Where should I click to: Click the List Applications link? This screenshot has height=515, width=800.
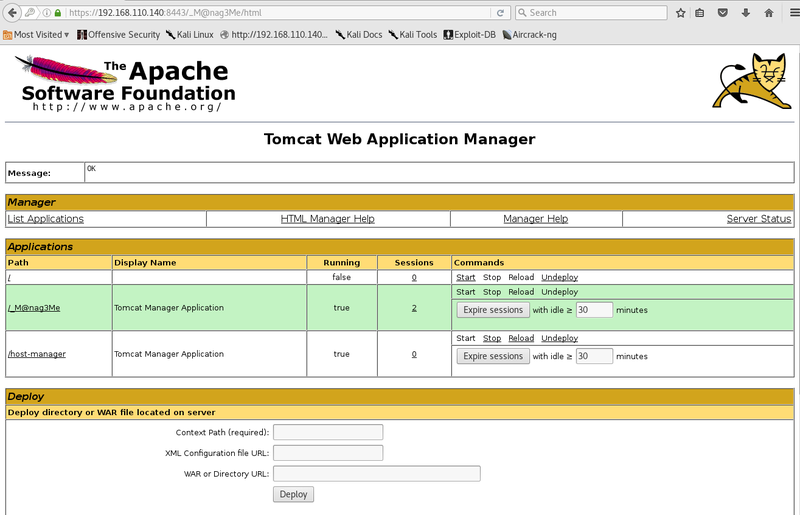click(46, 219)
